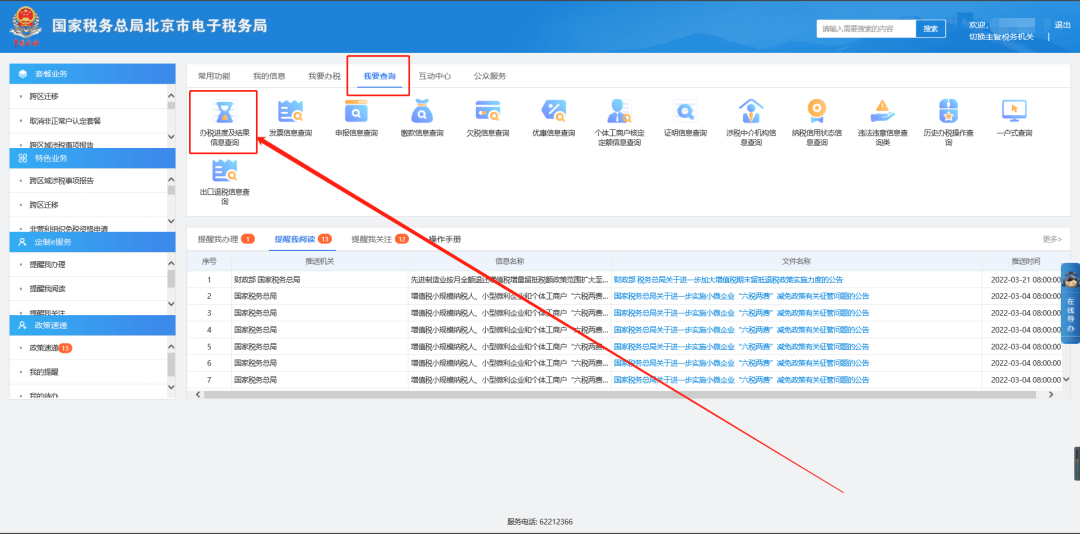Open 出口退税信息查询 icon
The height and width of the screenshot is (534, 1080).
pyautogui.click(x=224, y=170)
